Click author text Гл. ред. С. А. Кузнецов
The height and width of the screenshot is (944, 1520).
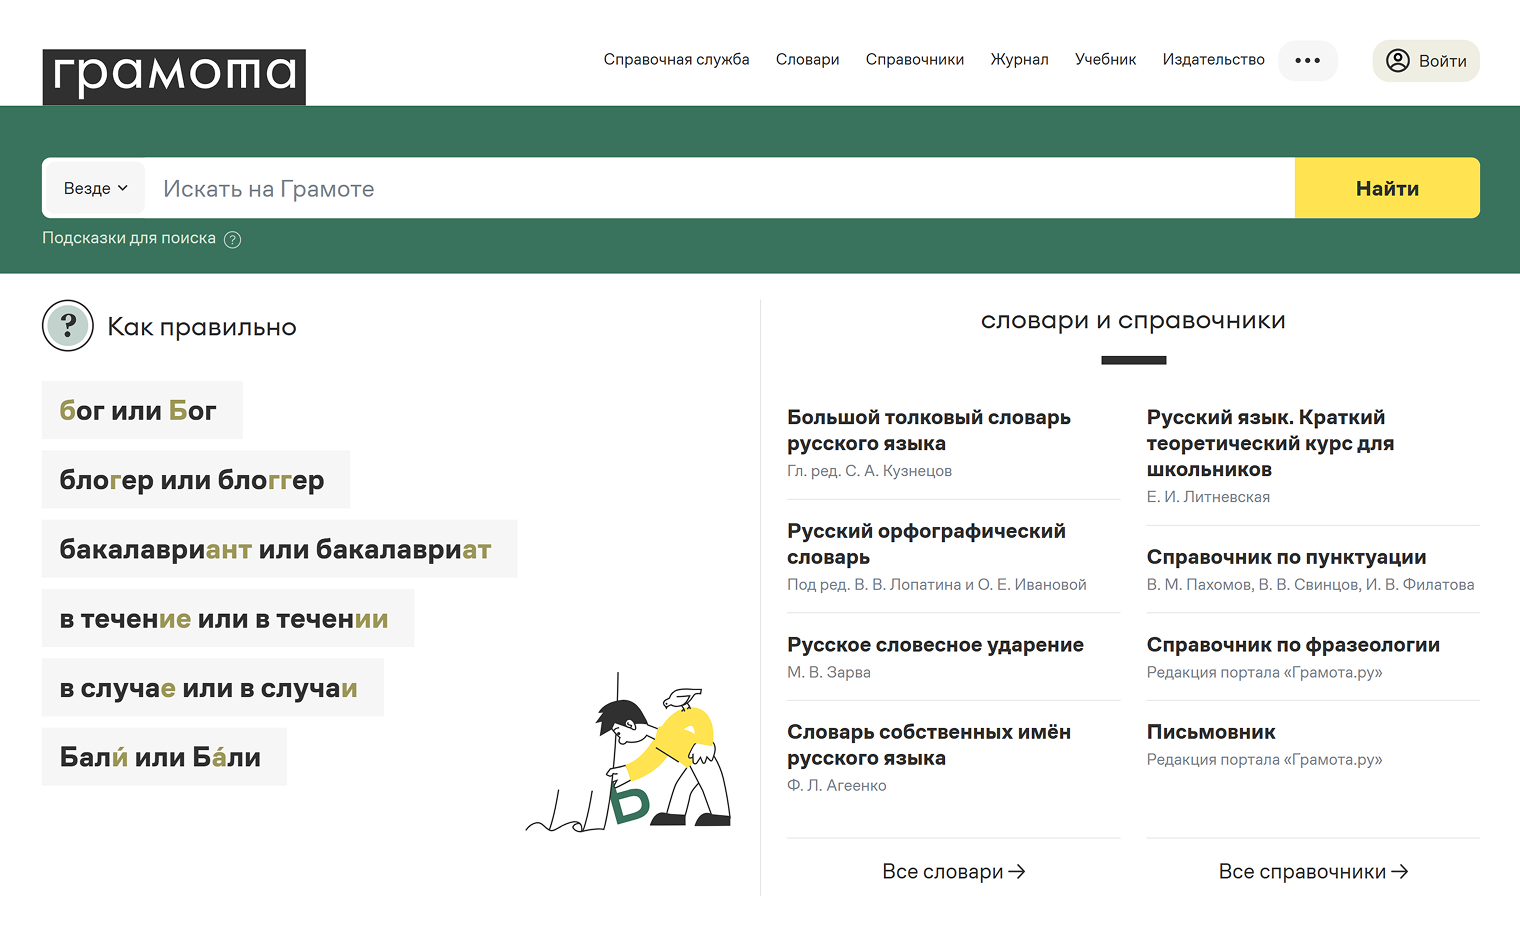pyautogui.click(x=869, y=471)
